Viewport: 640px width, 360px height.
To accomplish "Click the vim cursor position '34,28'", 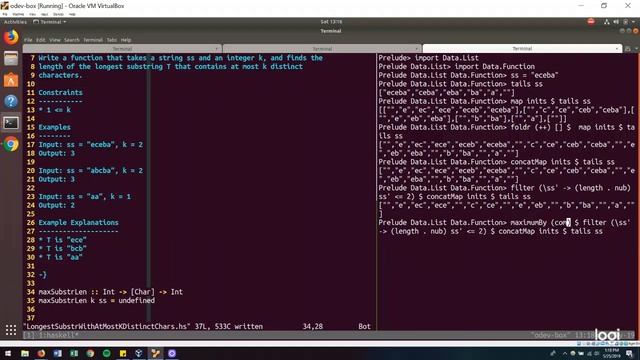I will point(313,327).
